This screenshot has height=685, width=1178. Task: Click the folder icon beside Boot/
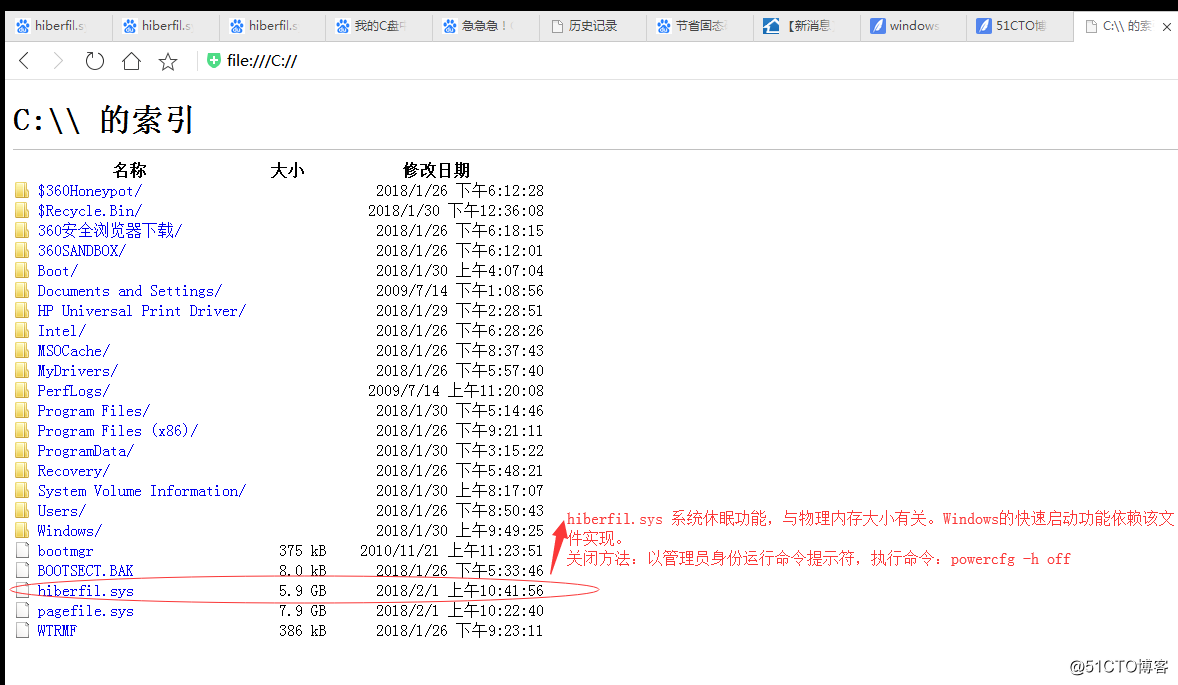[x=23, y=270]
